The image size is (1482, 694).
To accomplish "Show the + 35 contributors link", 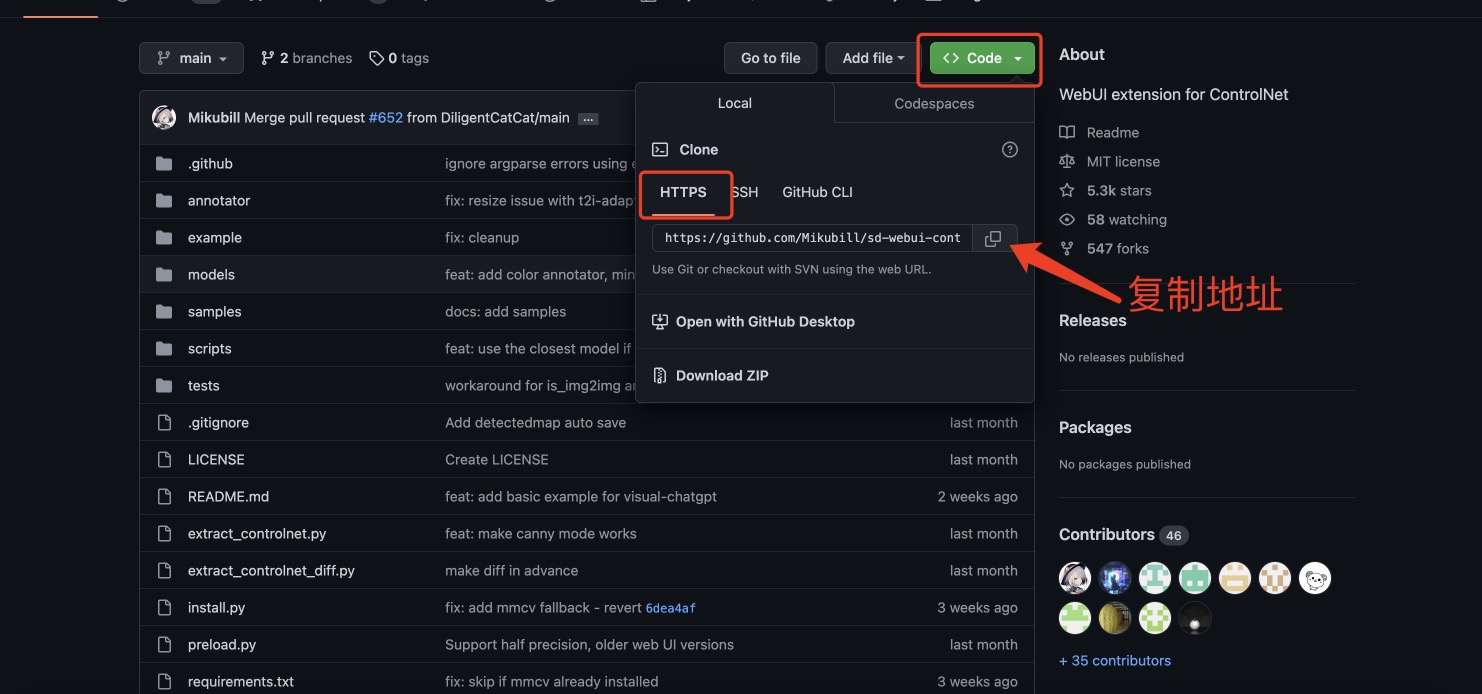I will pyautogui.click(x=1115, y=660).
